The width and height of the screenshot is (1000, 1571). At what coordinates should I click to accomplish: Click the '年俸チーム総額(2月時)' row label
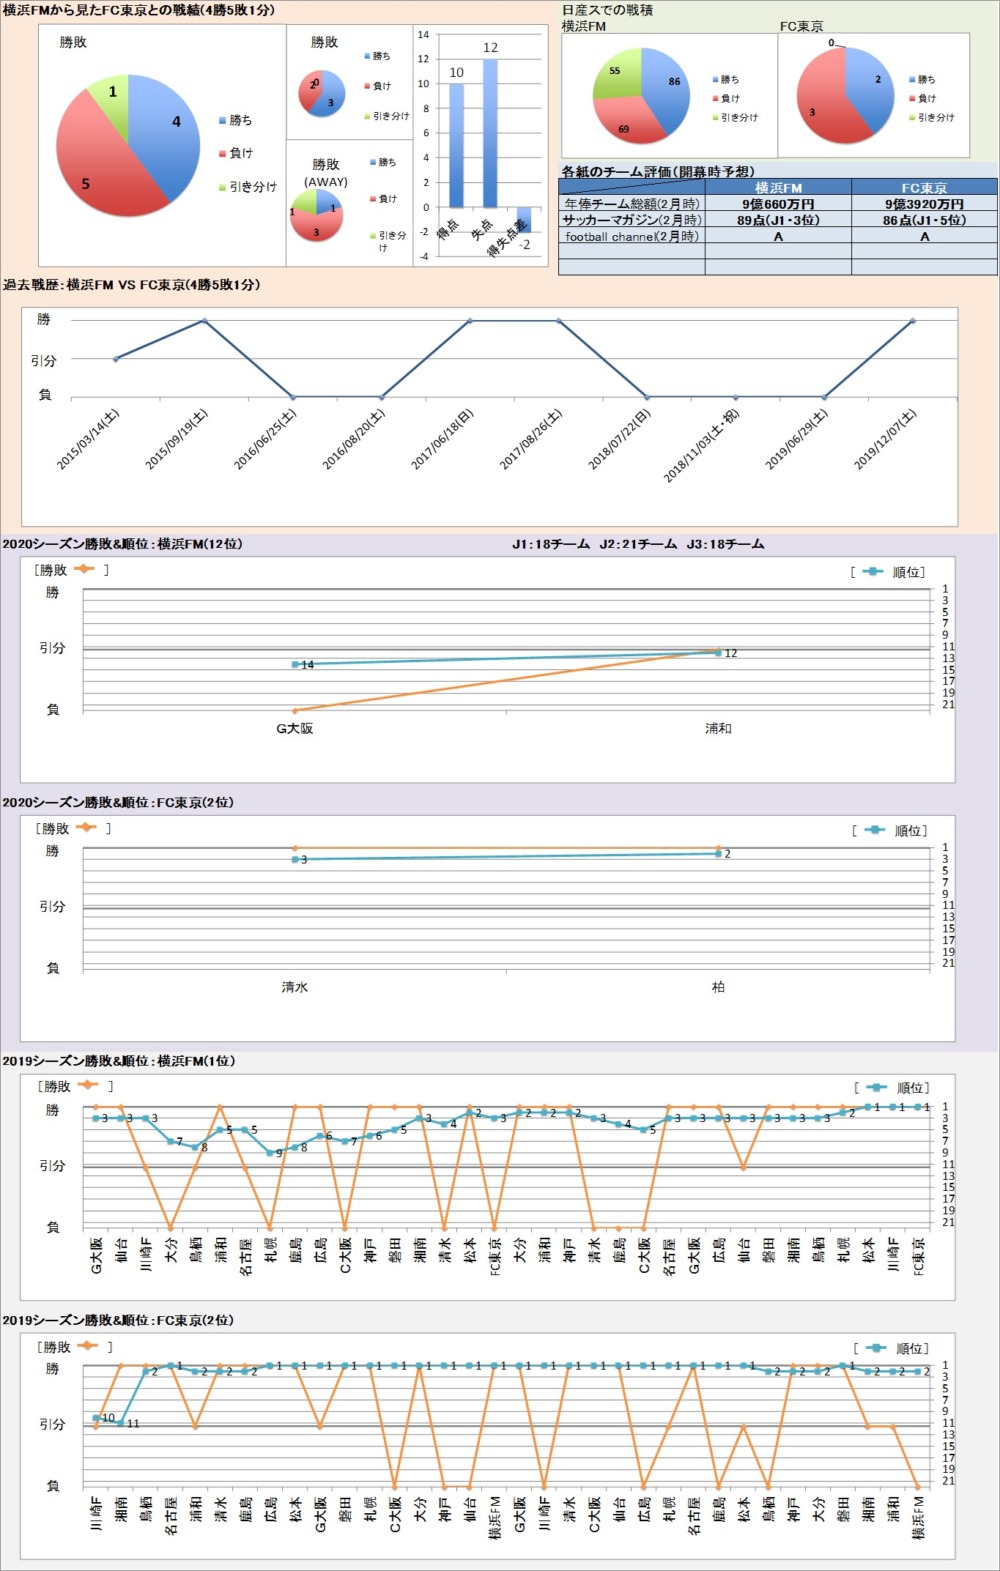[x=632, y=204]
